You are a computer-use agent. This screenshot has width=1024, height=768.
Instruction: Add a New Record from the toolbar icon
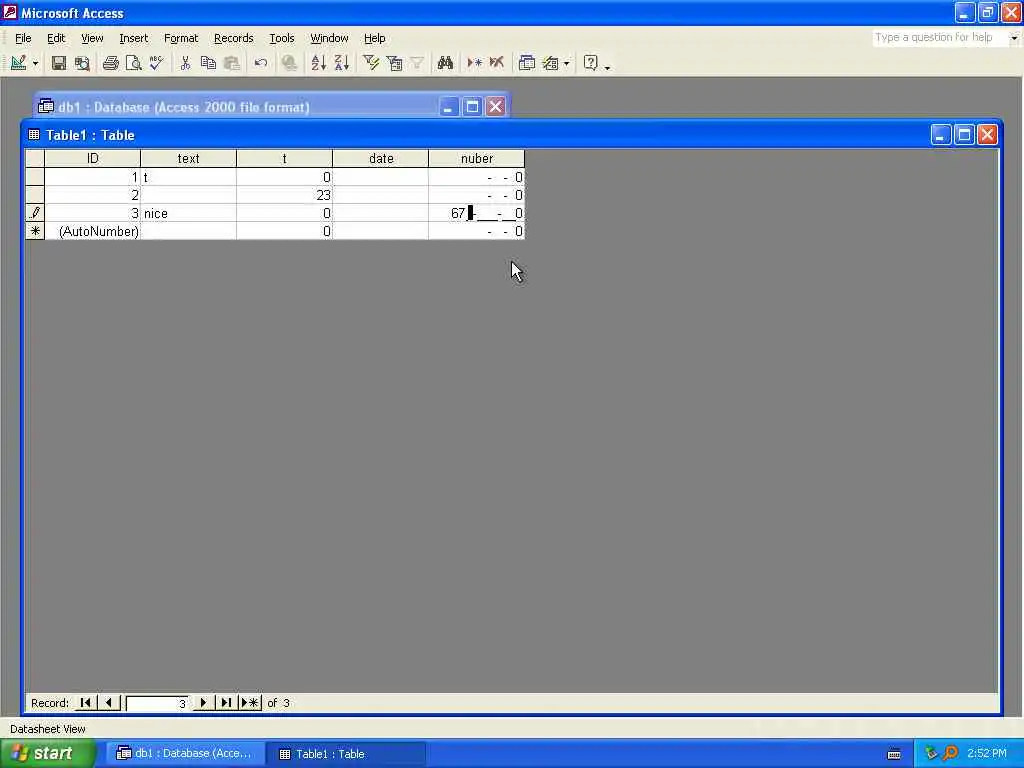[474, 63]
